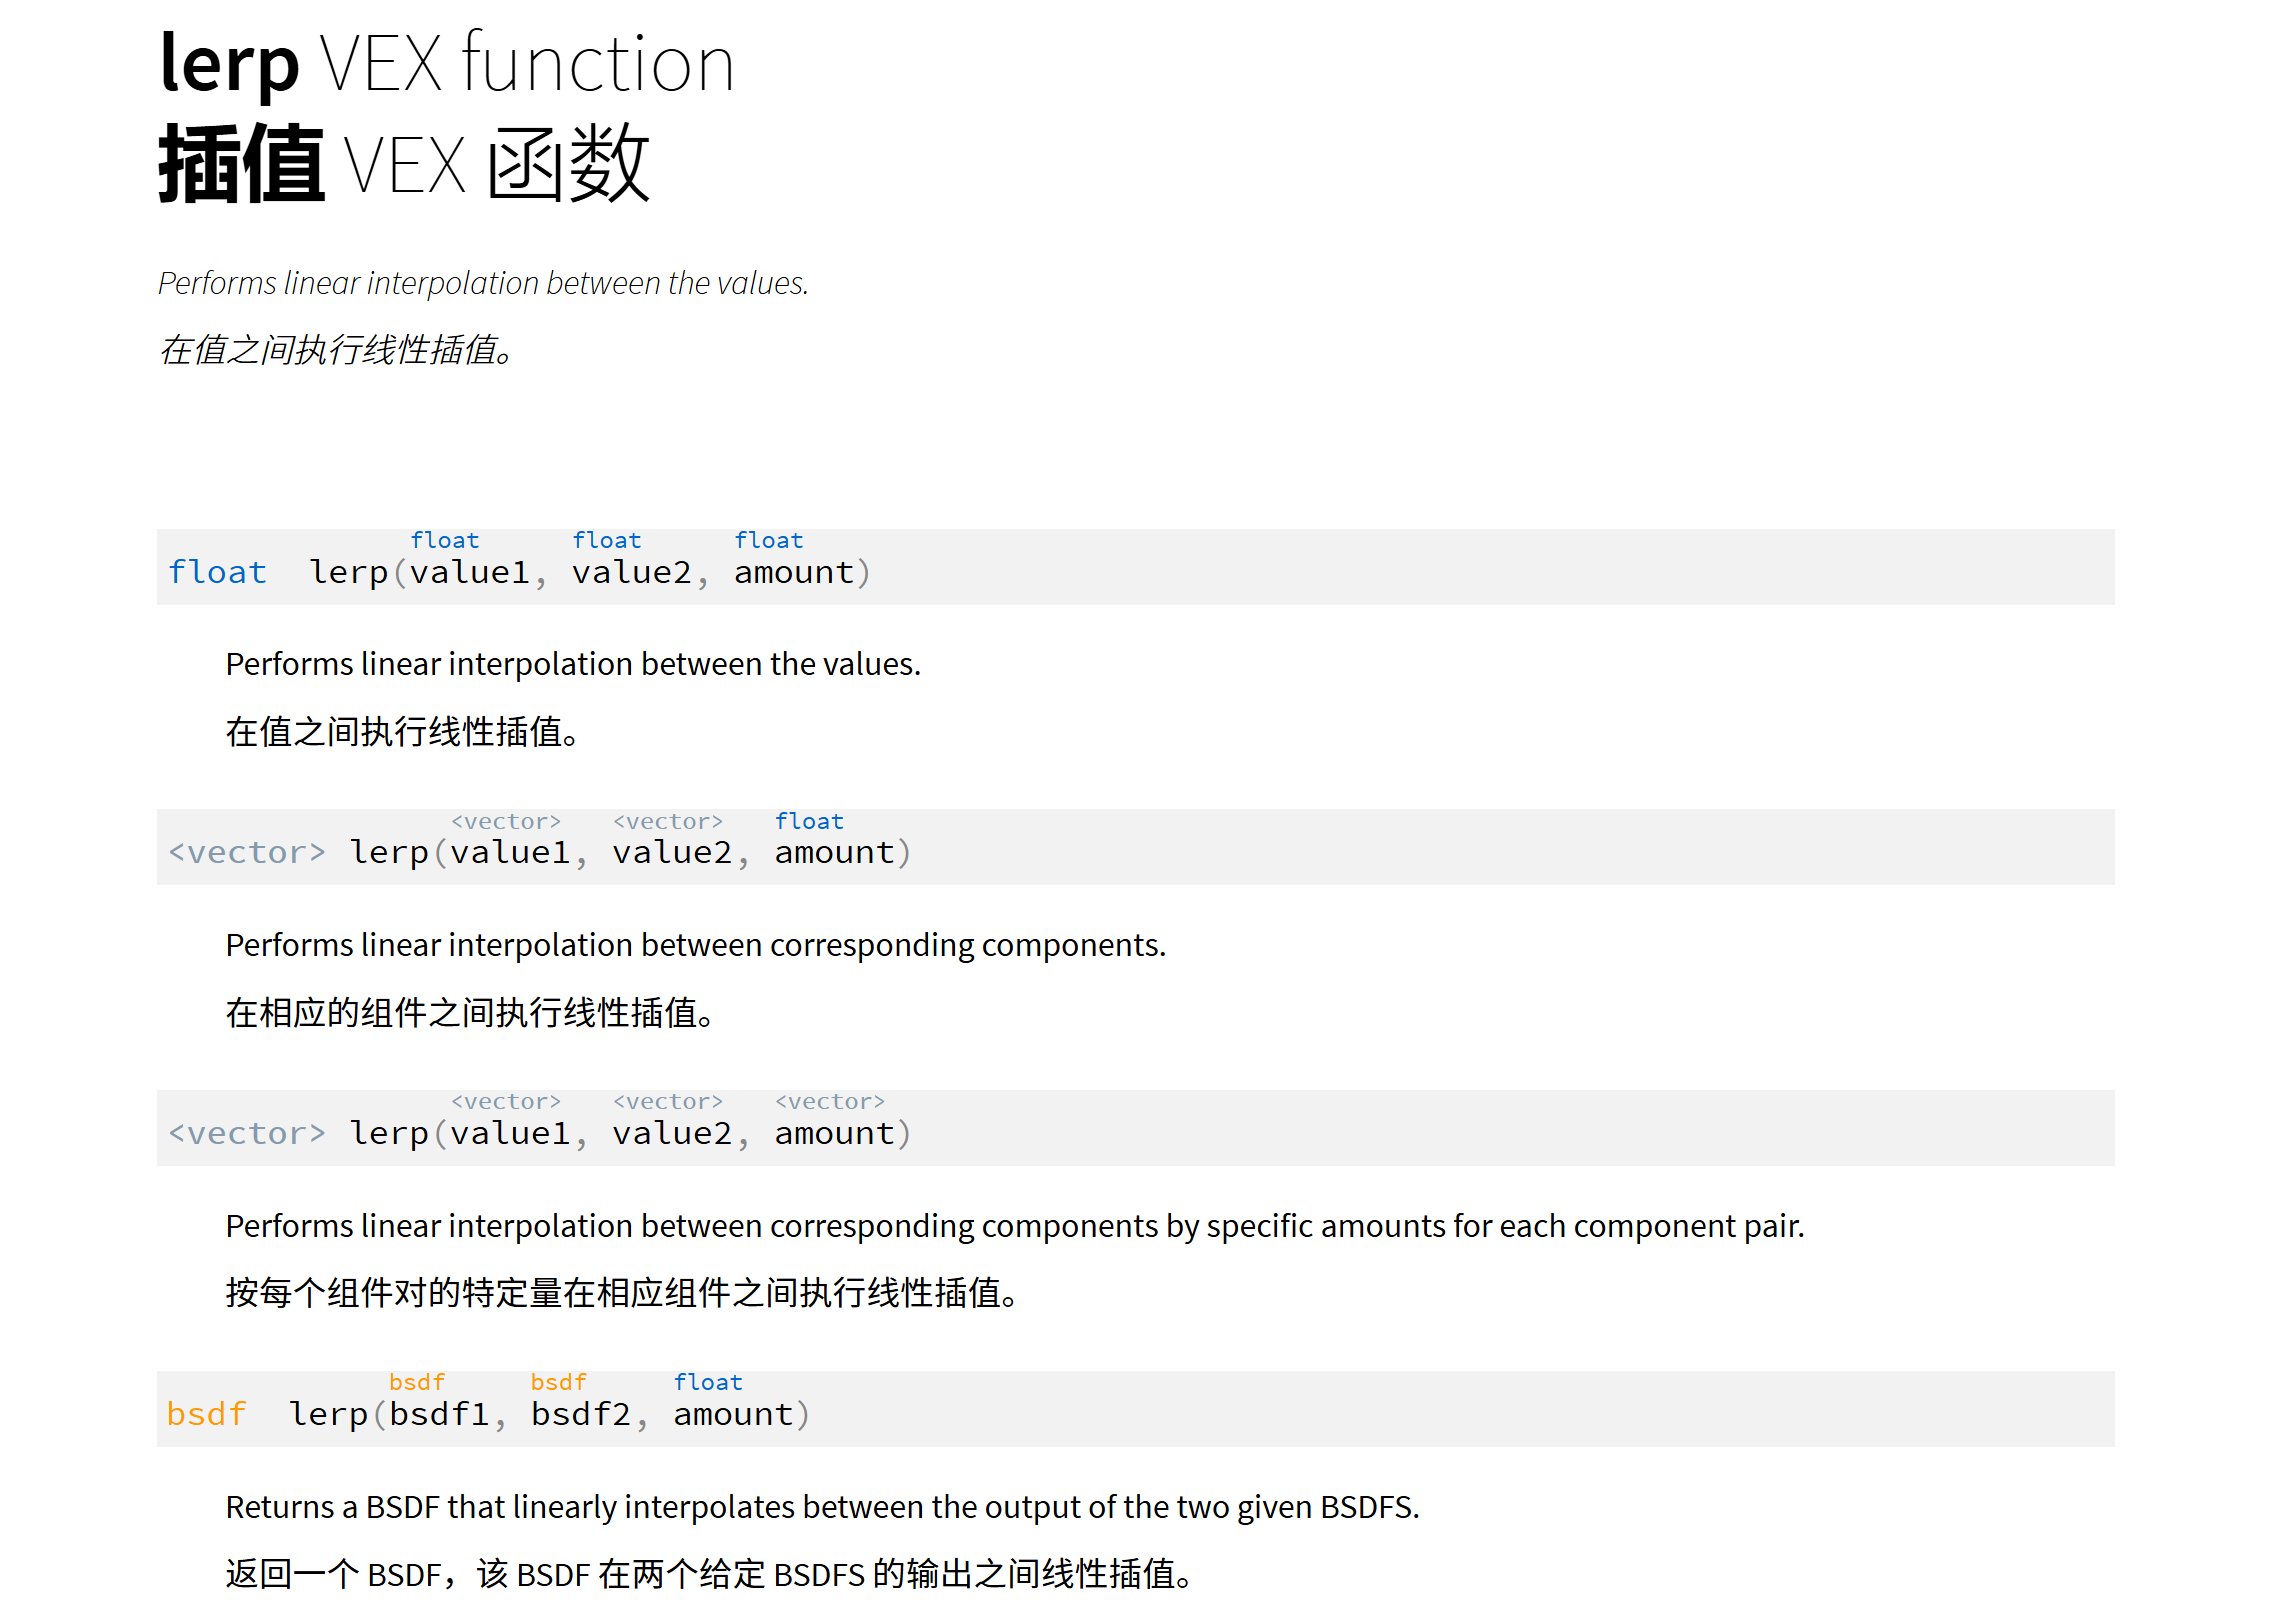Click the 'Returns a BSDF that linearly interpolates' text
Image resolution: width=2282 pixels, height=1614 pixels.
tap(822, 1507)
